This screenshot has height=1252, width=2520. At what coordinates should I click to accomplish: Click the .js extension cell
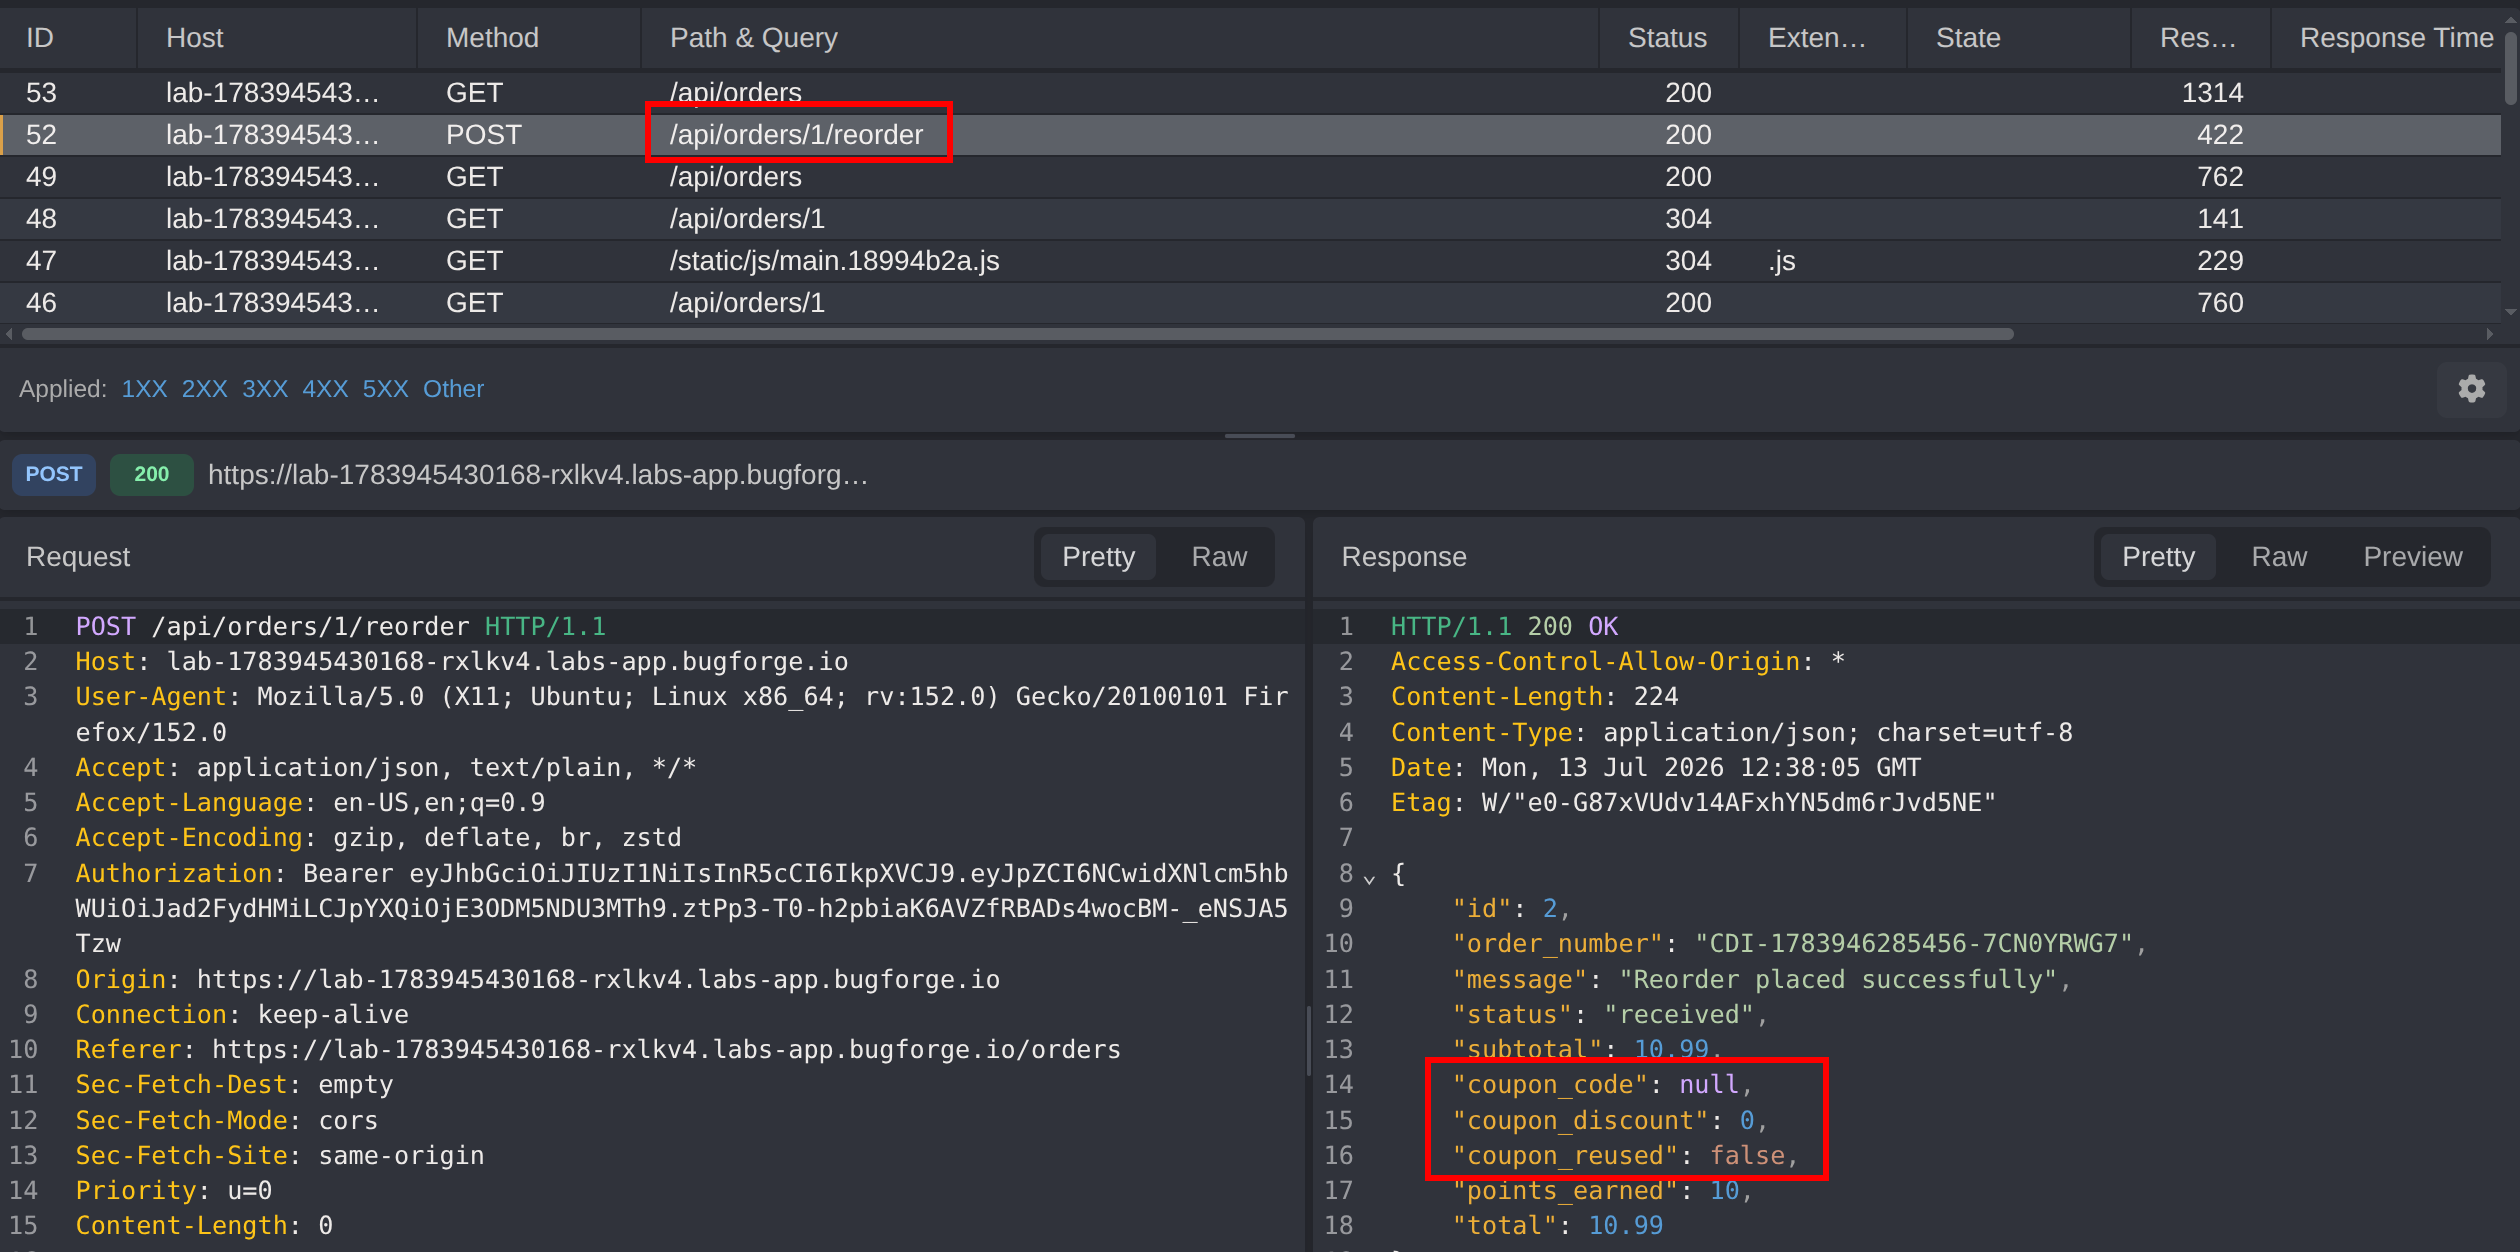[x=1781, y=261]
